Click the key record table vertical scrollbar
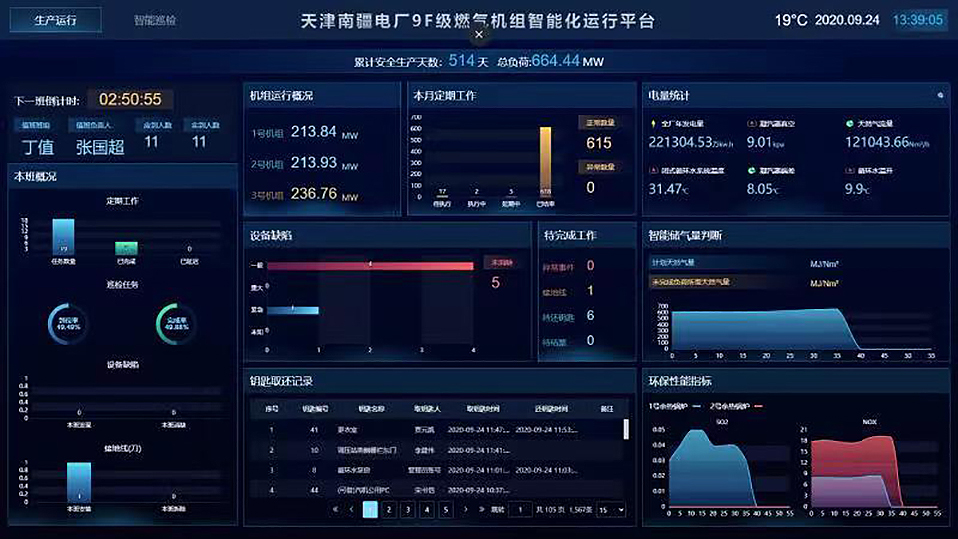The image size is (958, 539). click(x=626, y=429)
